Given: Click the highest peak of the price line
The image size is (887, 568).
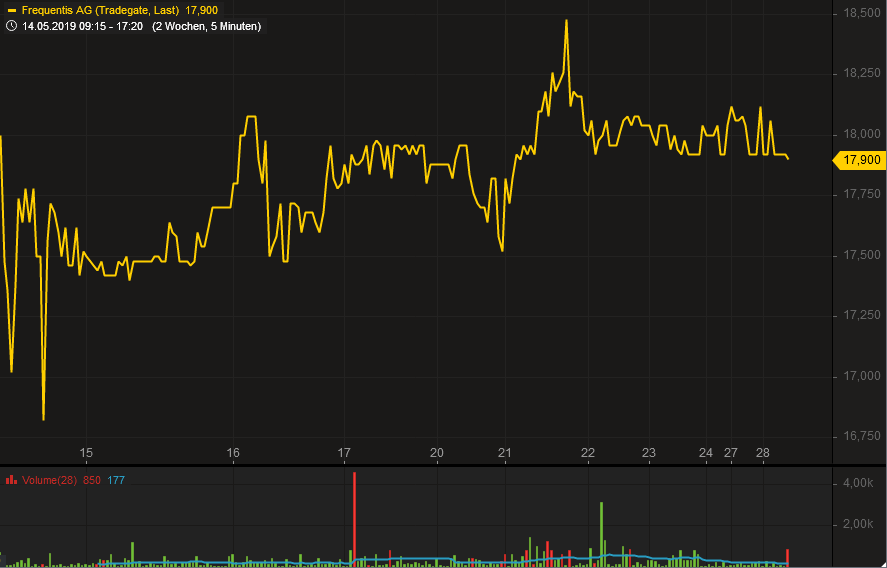Looking at the screenshot, I should point(566,21).
